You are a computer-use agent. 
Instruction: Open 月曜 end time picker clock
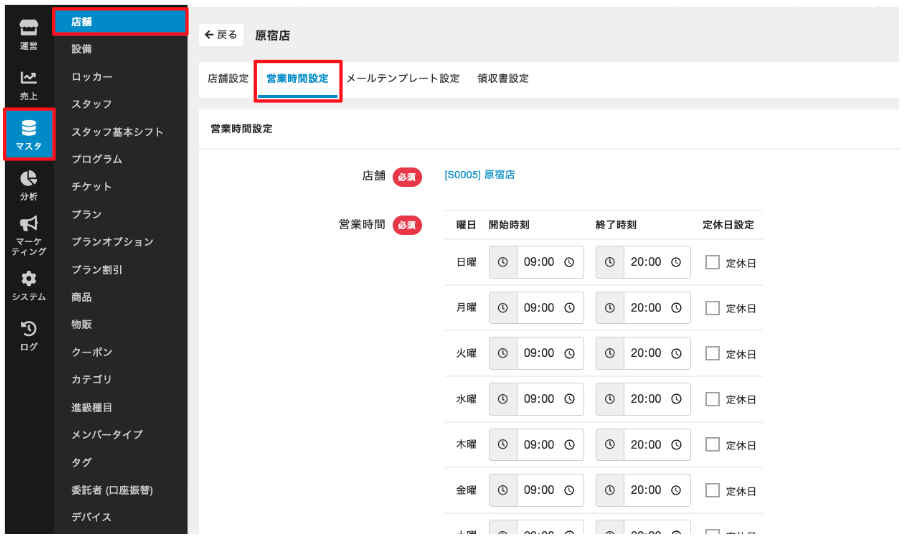(676, 308)
